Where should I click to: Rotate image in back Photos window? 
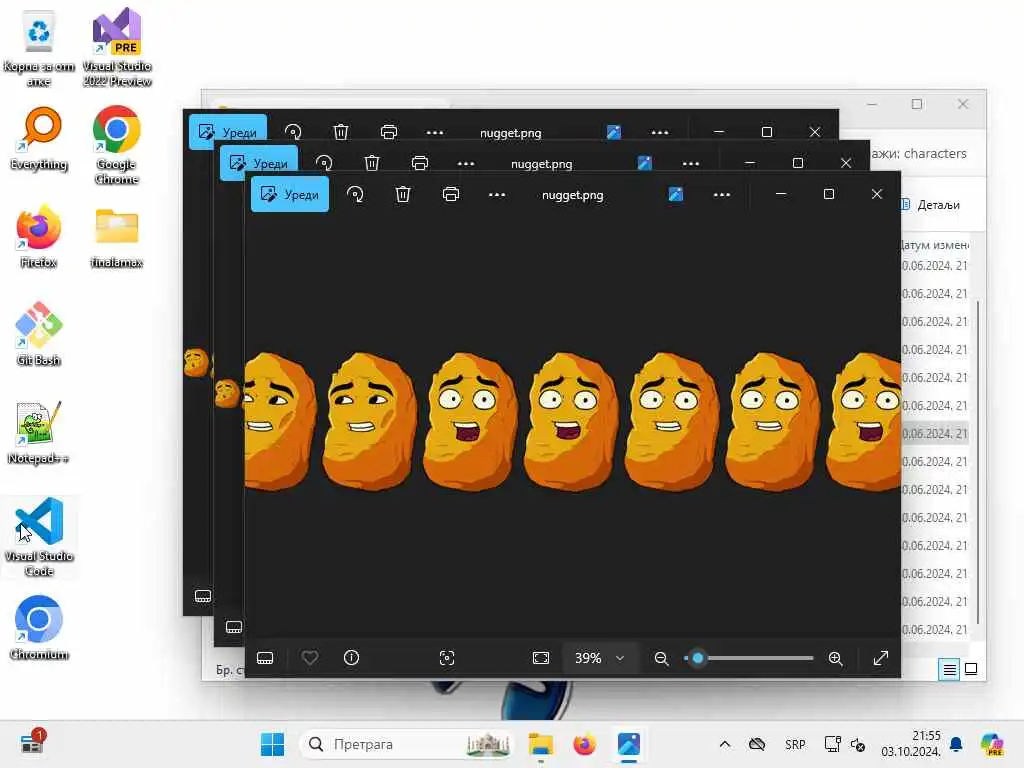pyautogui.click(x=293, y=132)
